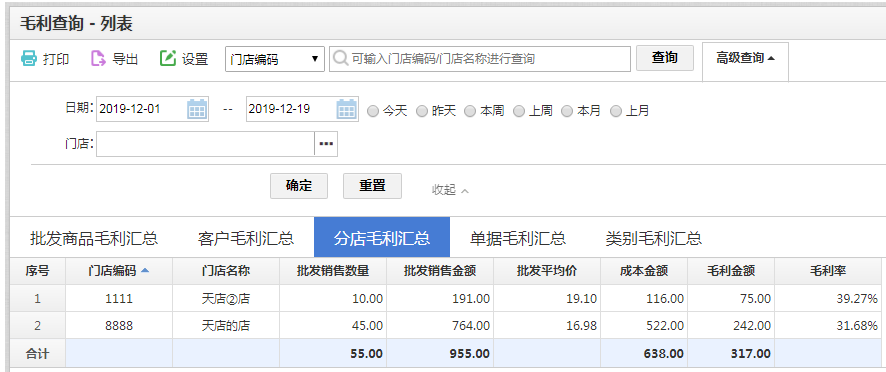Switch to 批发商品毛利汇总 tab
The height and width of the screenshot is (372, 886).
pyautogui.click(x=94, y=238)
